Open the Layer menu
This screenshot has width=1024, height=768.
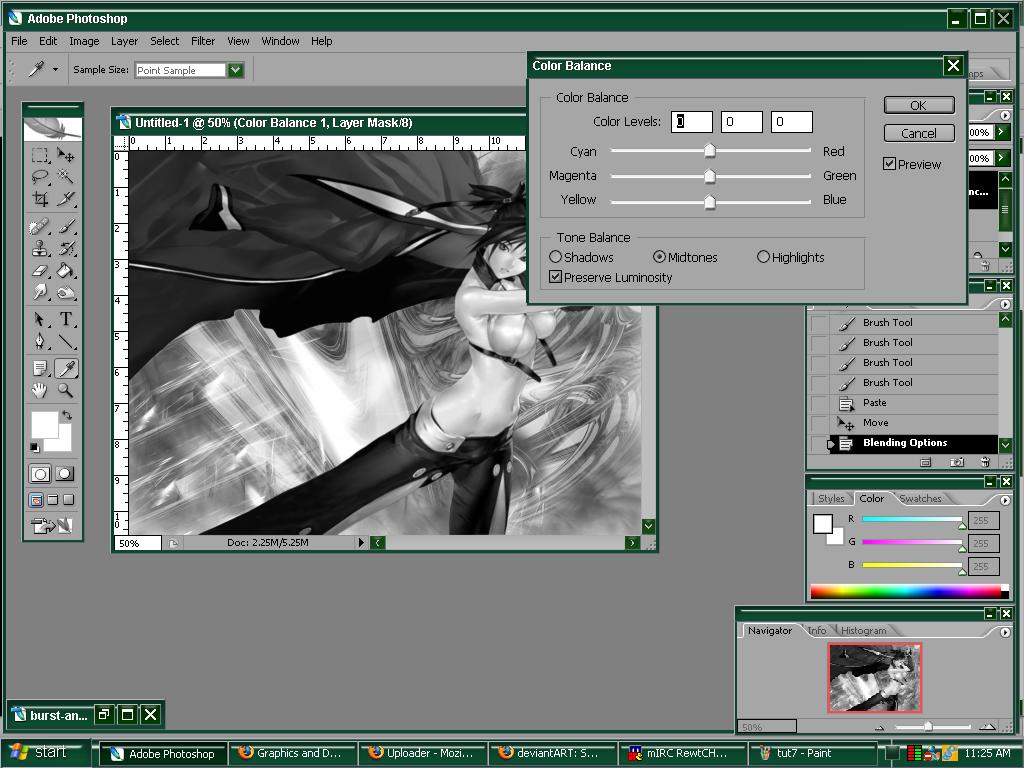pos(124,41)
